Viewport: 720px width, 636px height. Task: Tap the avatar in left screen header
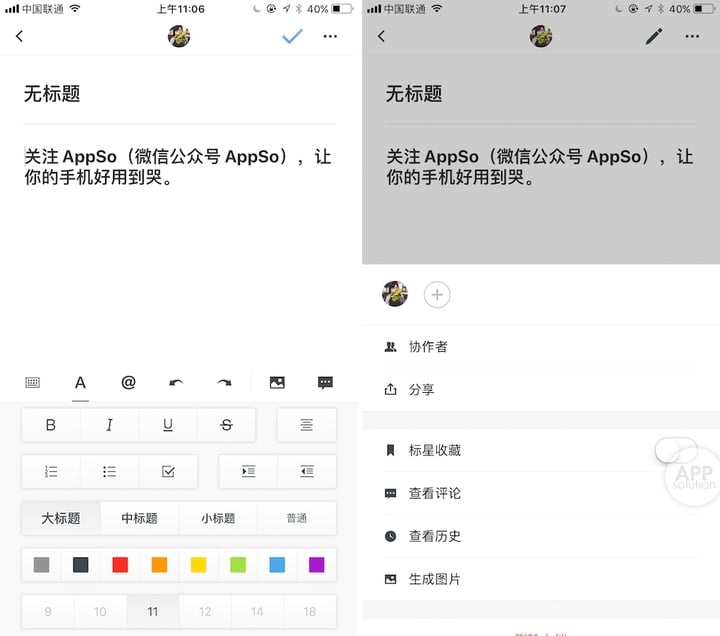point(179,36)
